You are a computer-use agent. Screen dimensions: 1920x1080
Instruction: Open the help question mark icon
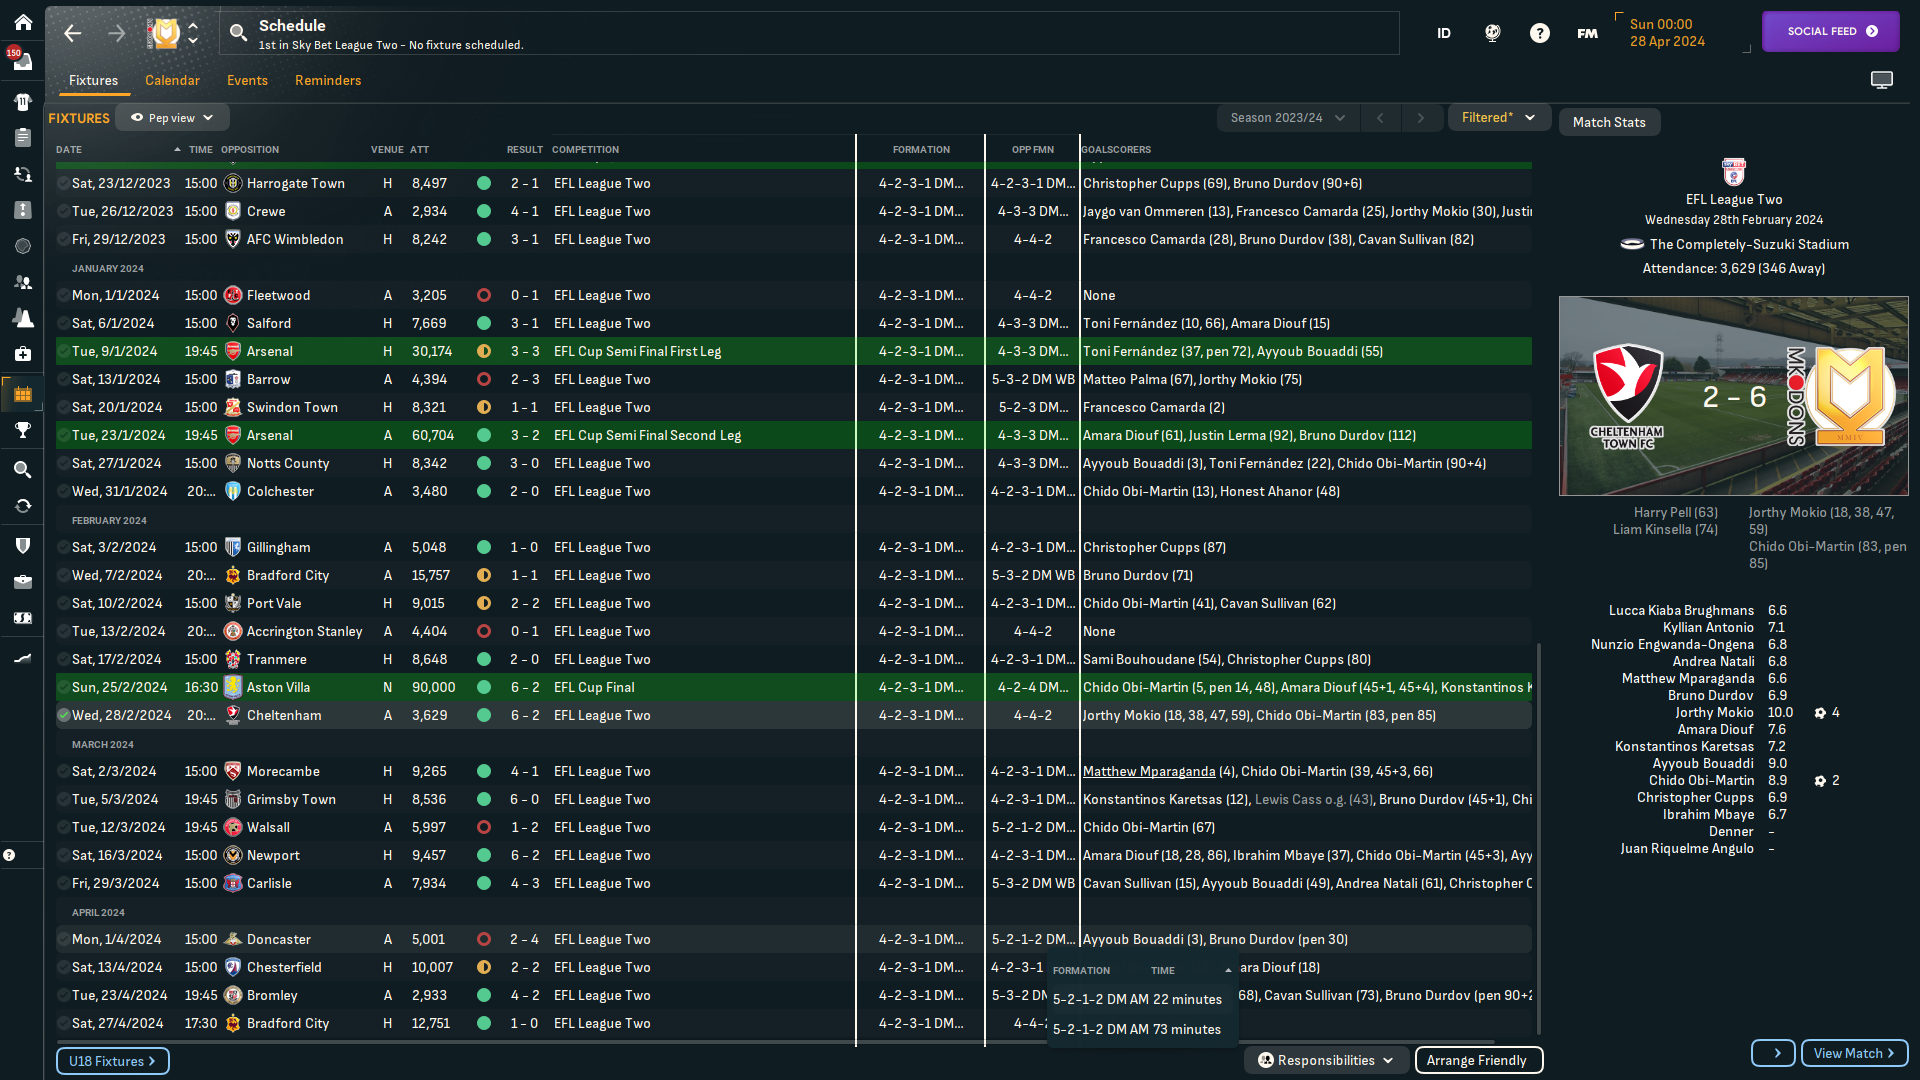[1539, 33]
